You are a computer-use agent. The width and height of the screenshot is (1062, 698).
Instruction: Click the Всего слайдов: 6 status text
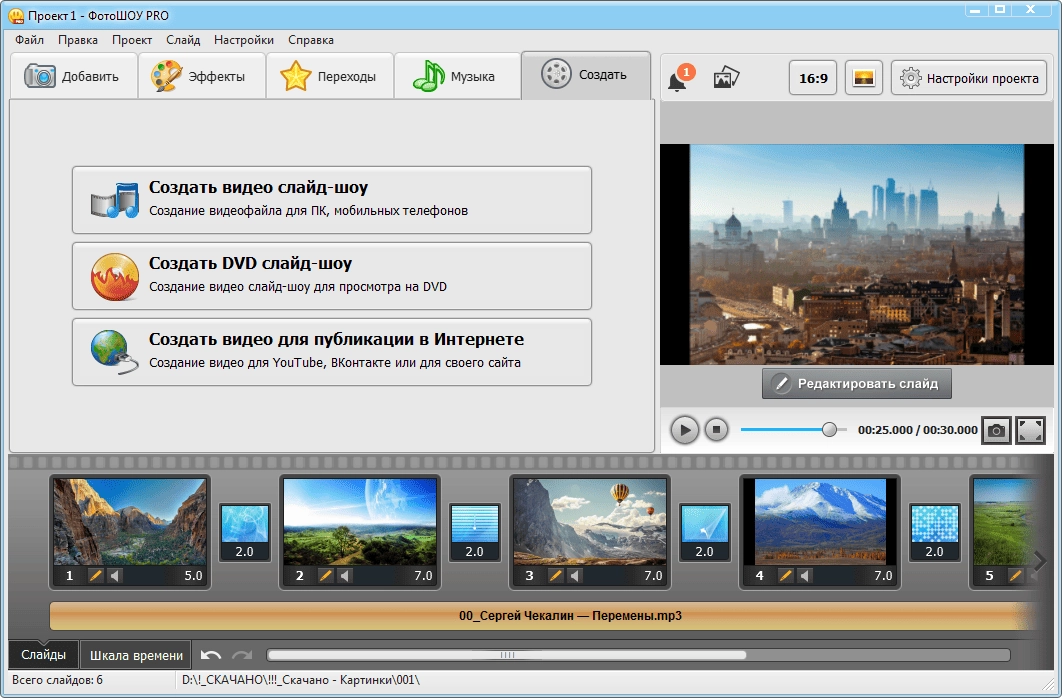[x=58, y=680]
